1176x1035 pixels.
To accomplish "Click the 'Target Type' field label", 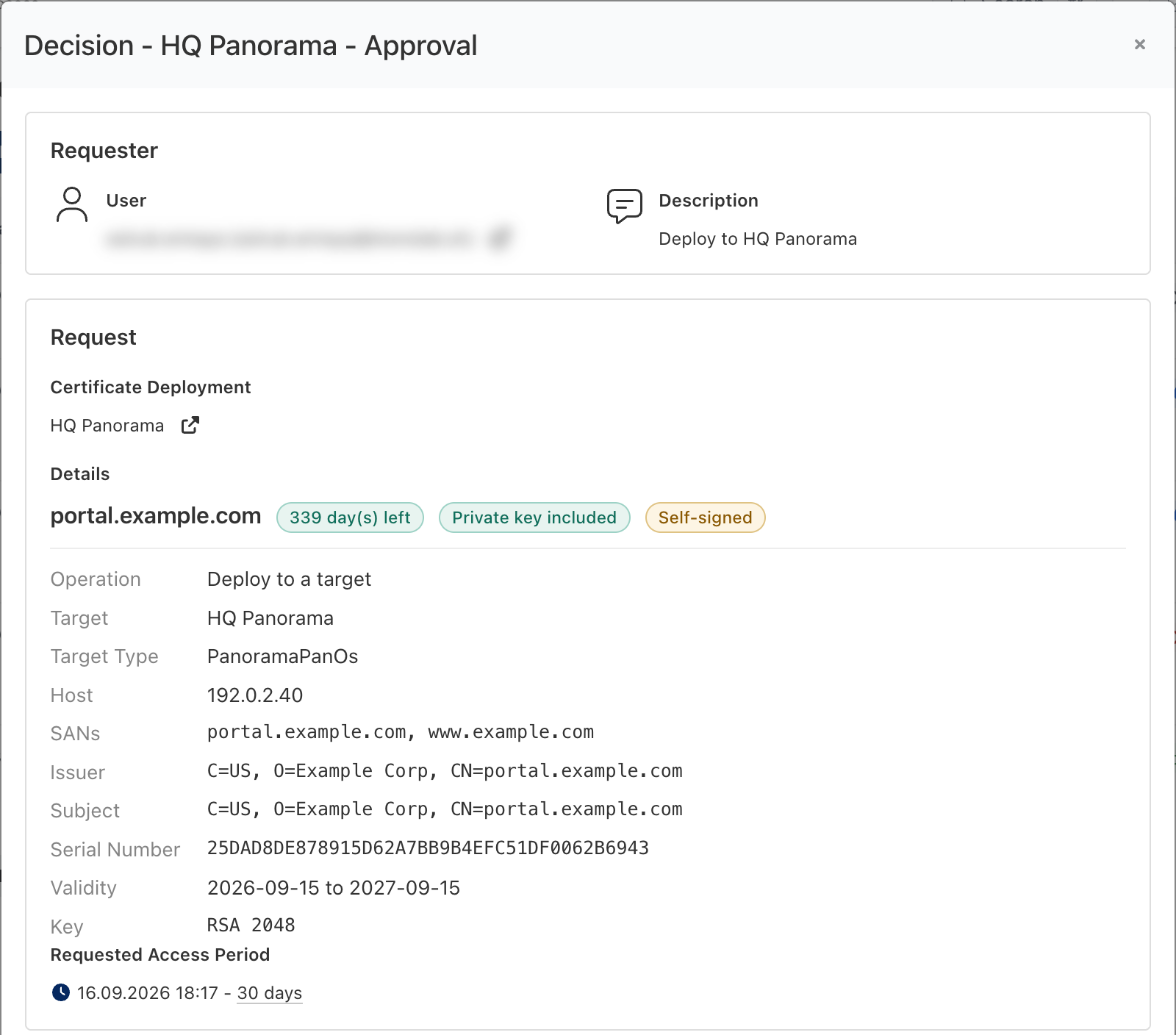I will click(x=104, y=656).
